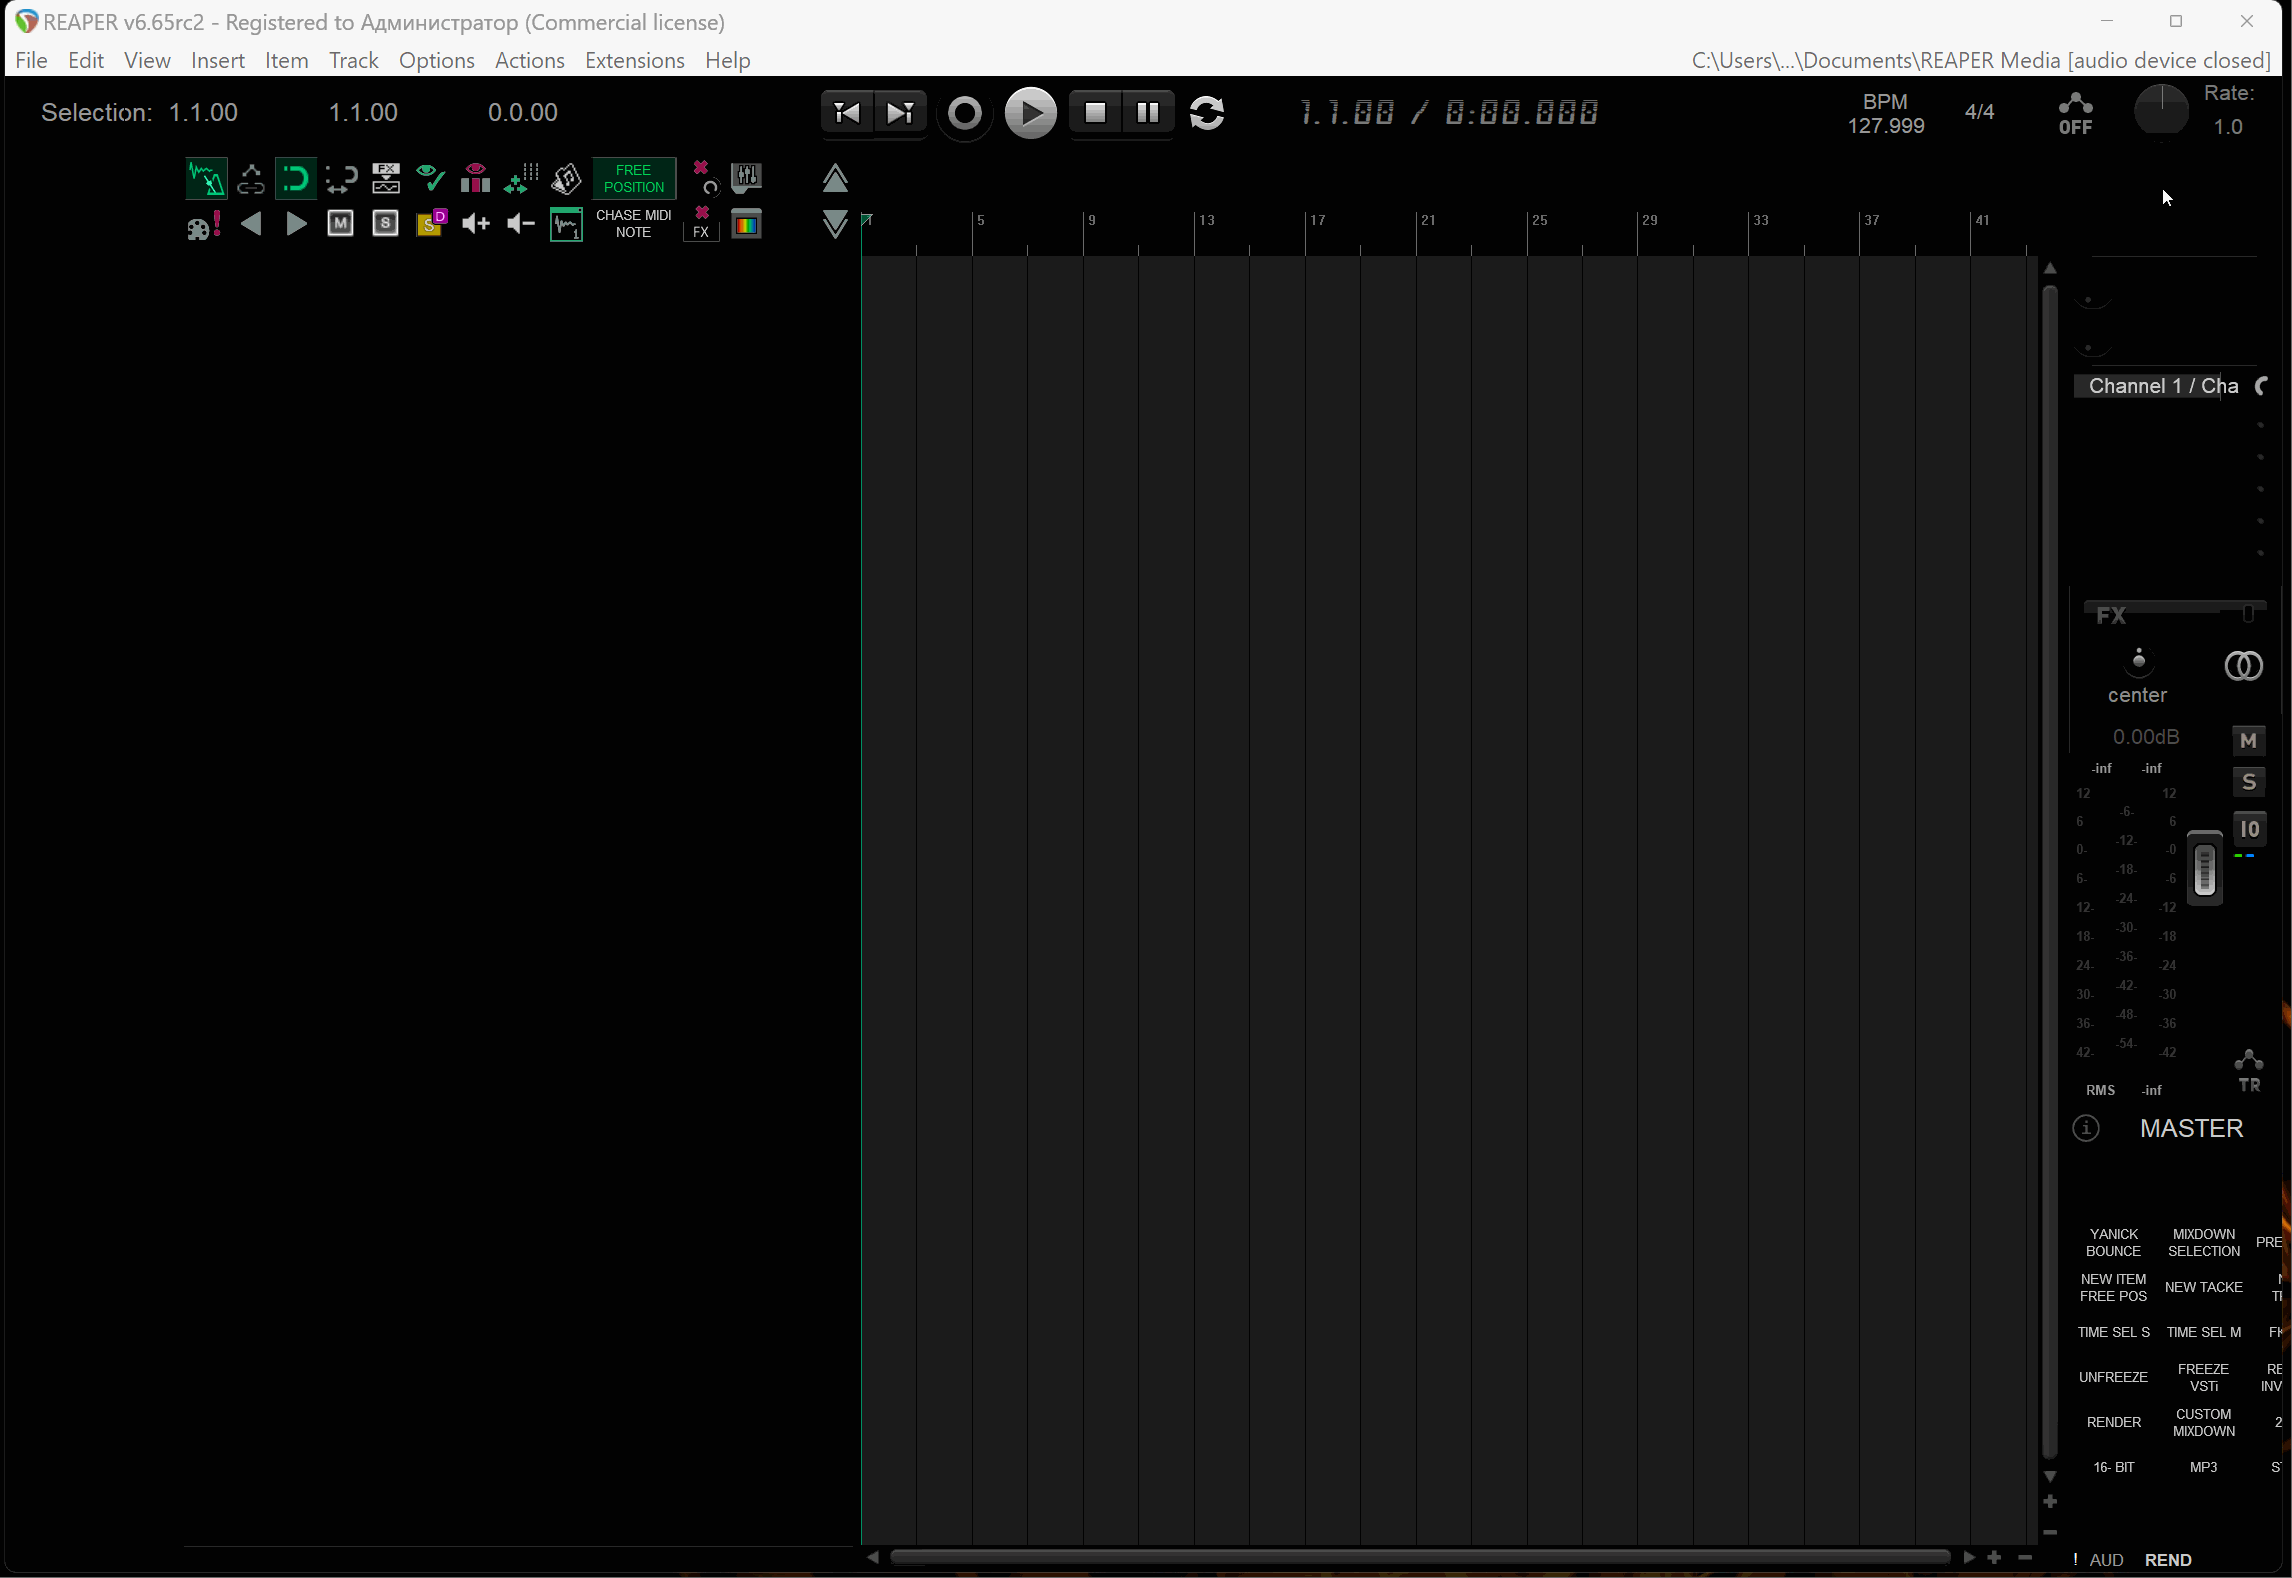Viewport: 2292px width, 1578px height.
Task: Open the Actions menu
Action: click(529, 60)
